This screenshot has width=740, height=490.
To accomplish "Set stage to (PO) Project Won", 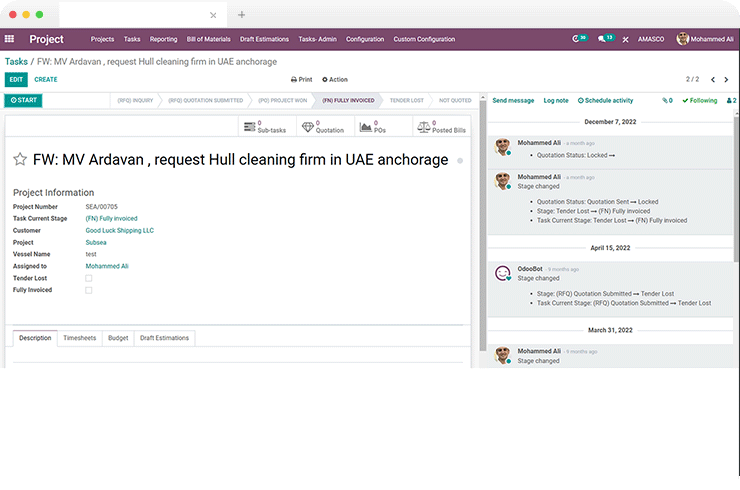I will pyautogui.click(x=281, y=101).
